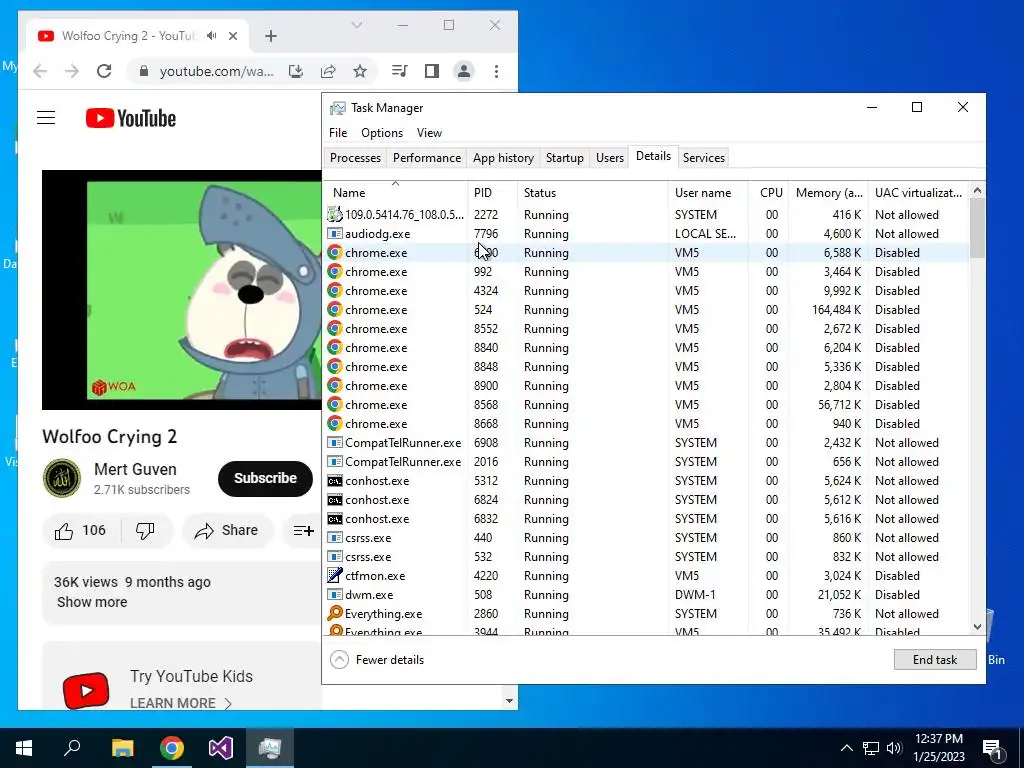Go to YouTube home via logo
The height and width of the screenshot is (768, 1024).
point(131,118)
